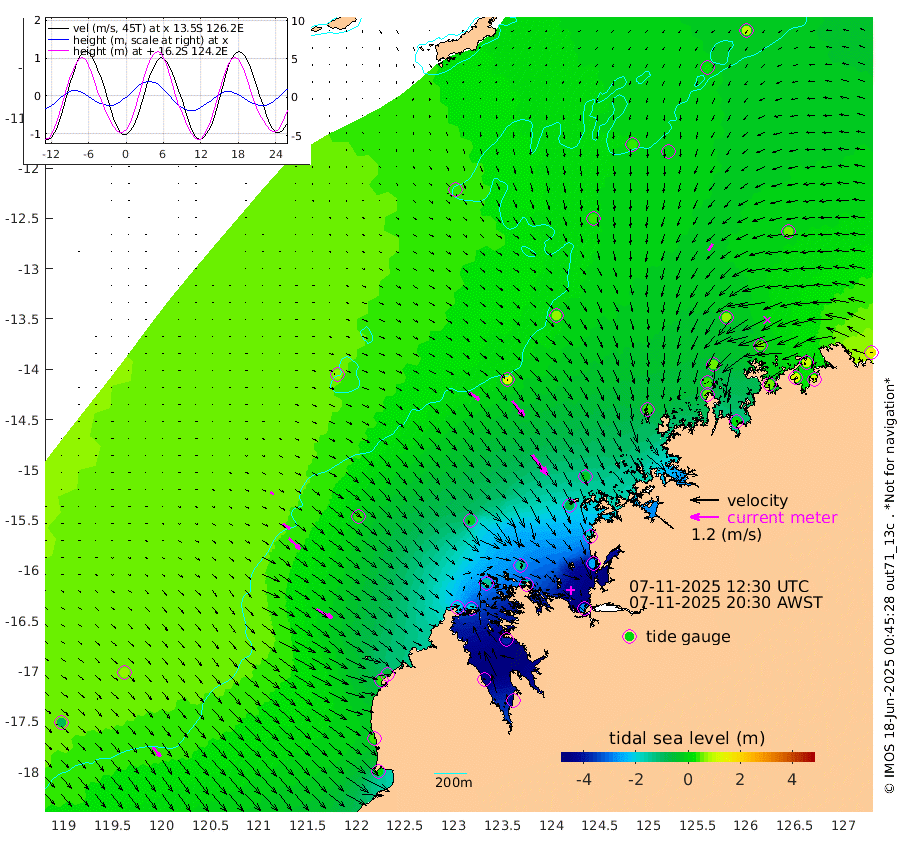Click 'height (m, scale at right) at x' legend entry
Viewport: 900px width, 846px height.
tap(150, 40)
